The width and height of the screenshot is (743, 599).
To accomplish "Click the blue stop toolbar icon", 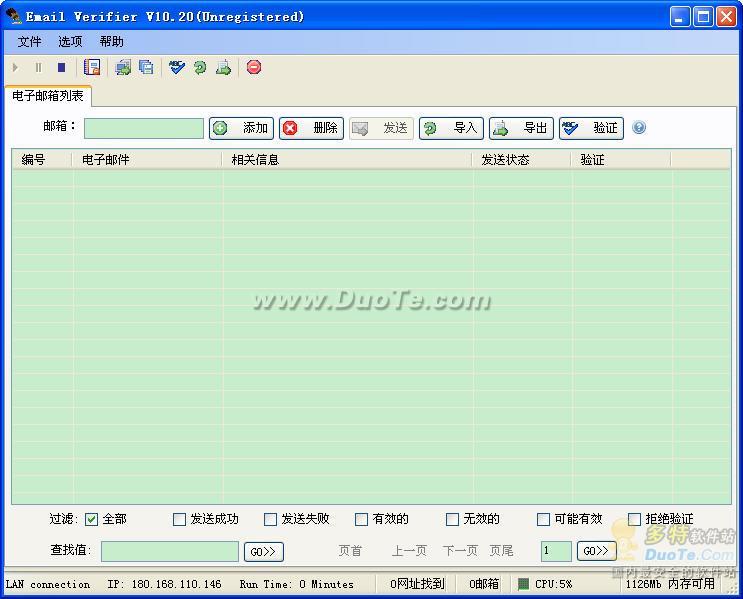I will [62, 68].
